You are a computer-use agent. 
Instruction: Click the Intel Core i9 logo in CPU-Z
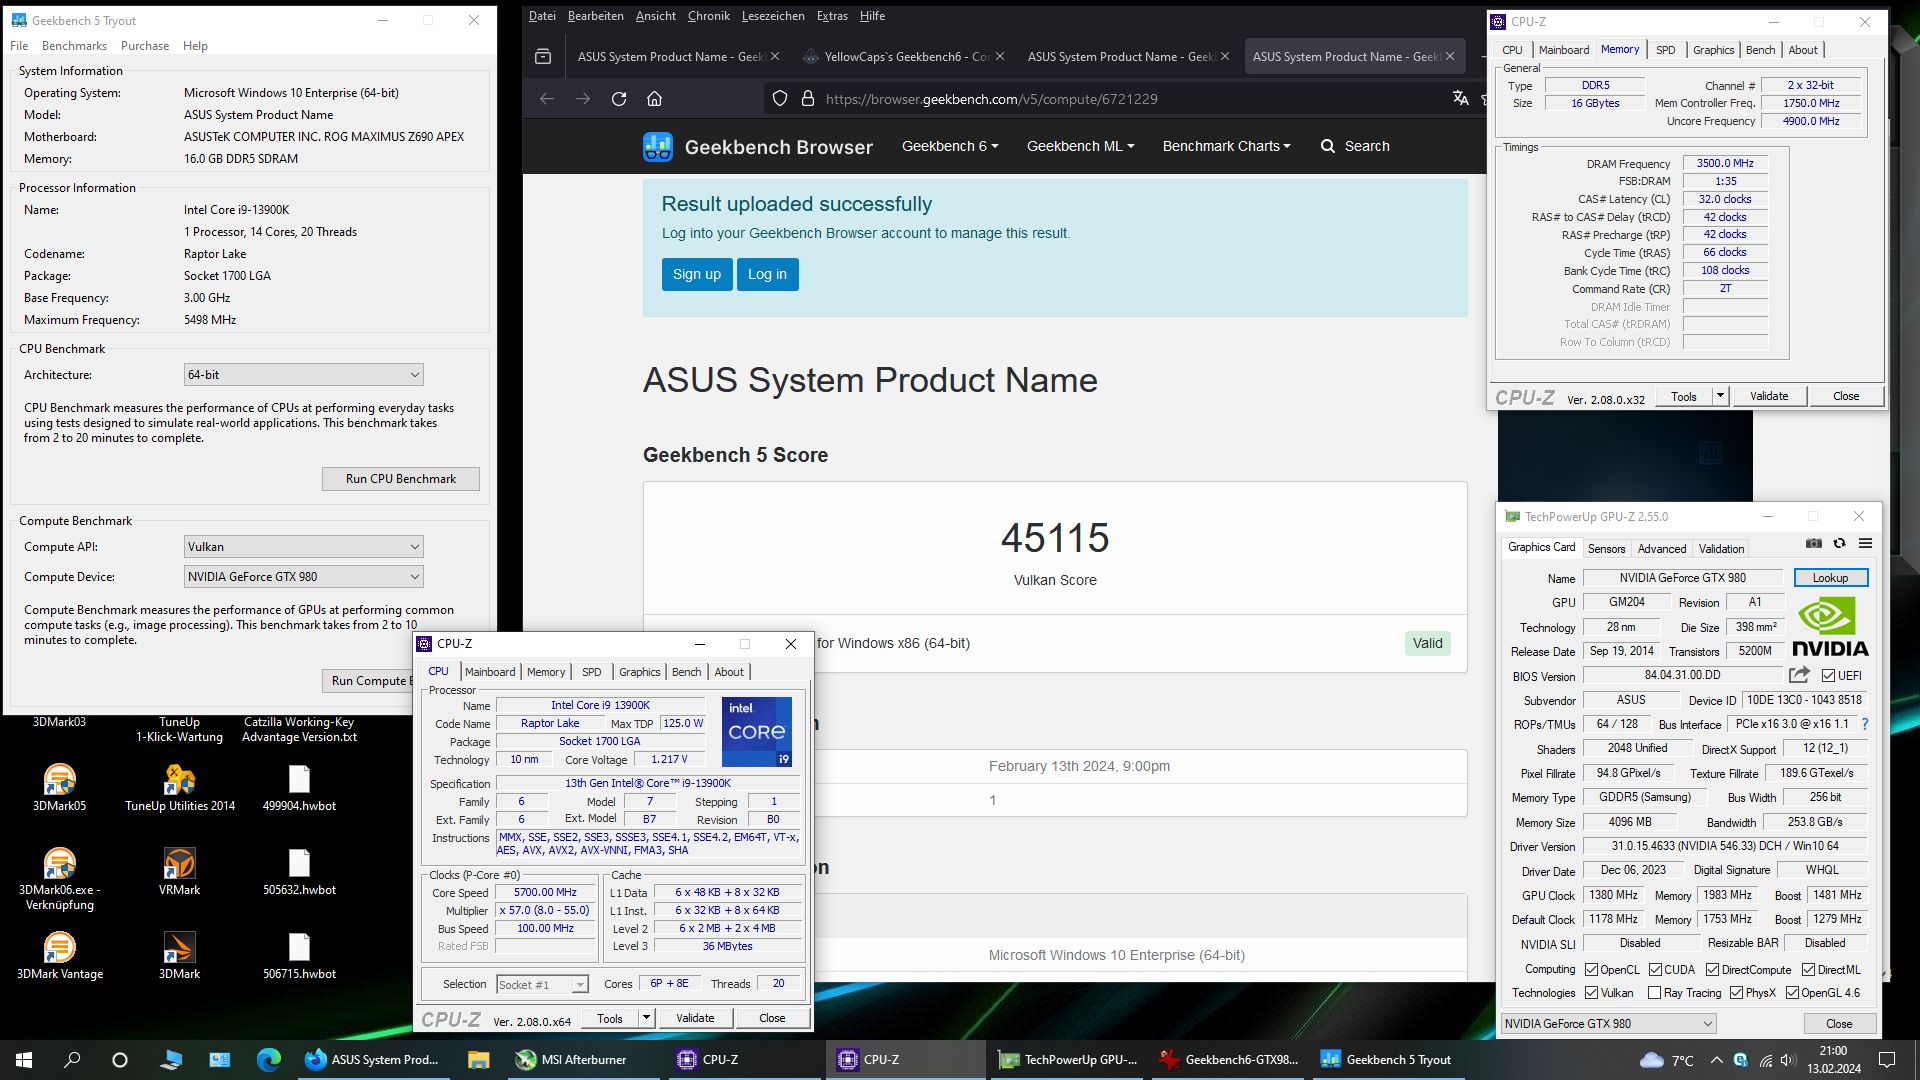757,732
